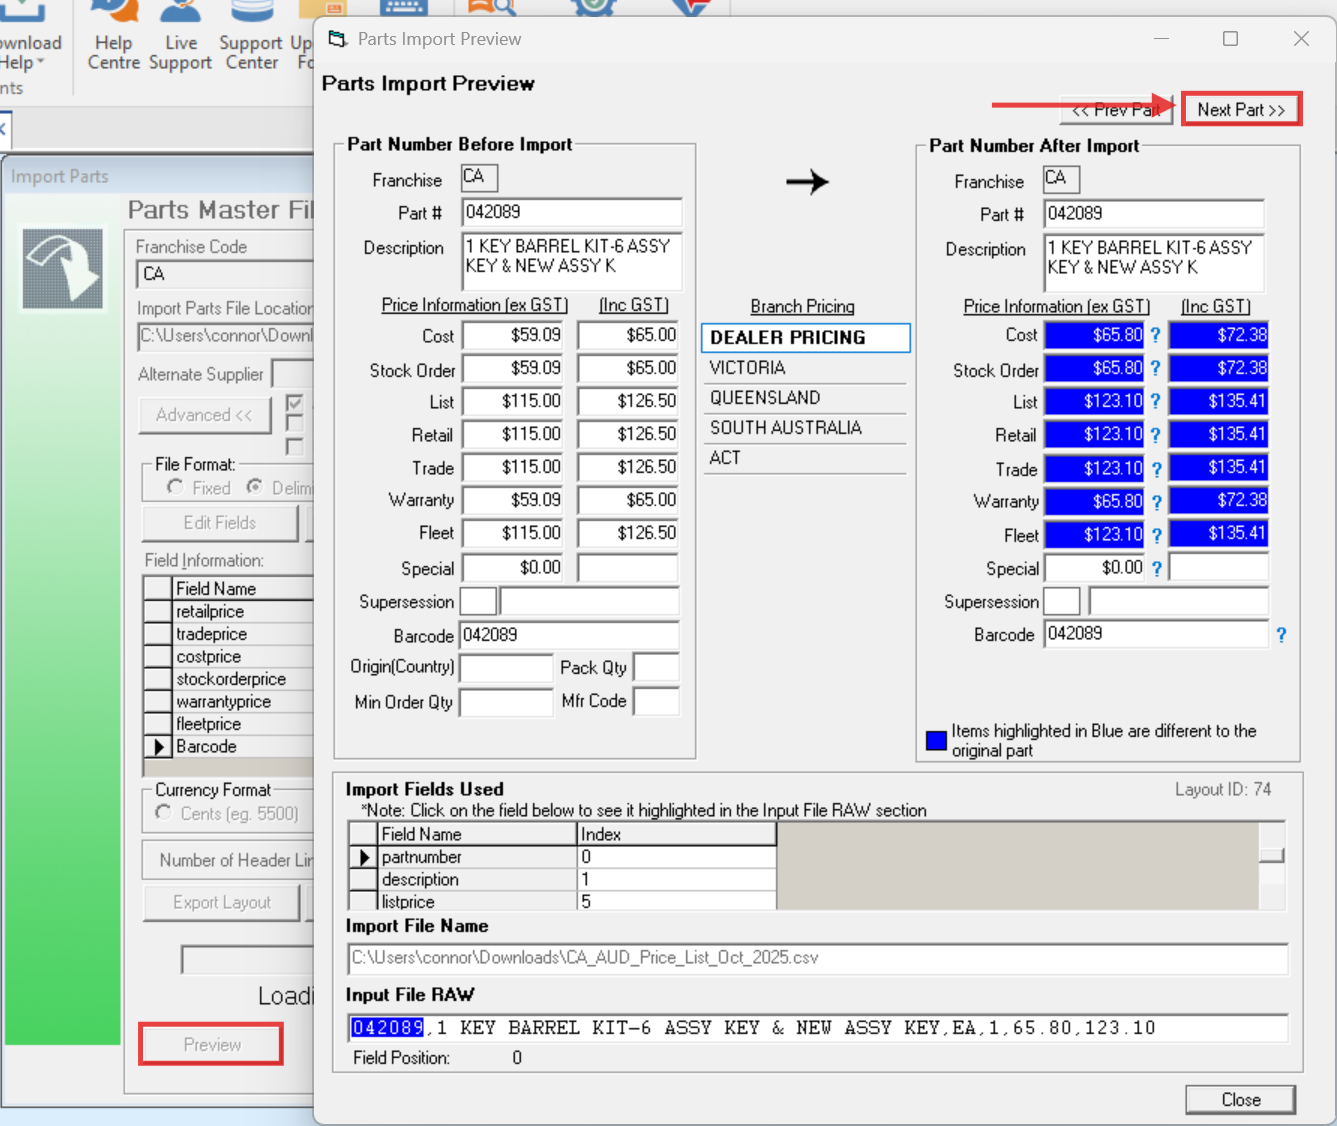Click Before Import Description text box

click(x=571, y=260)
